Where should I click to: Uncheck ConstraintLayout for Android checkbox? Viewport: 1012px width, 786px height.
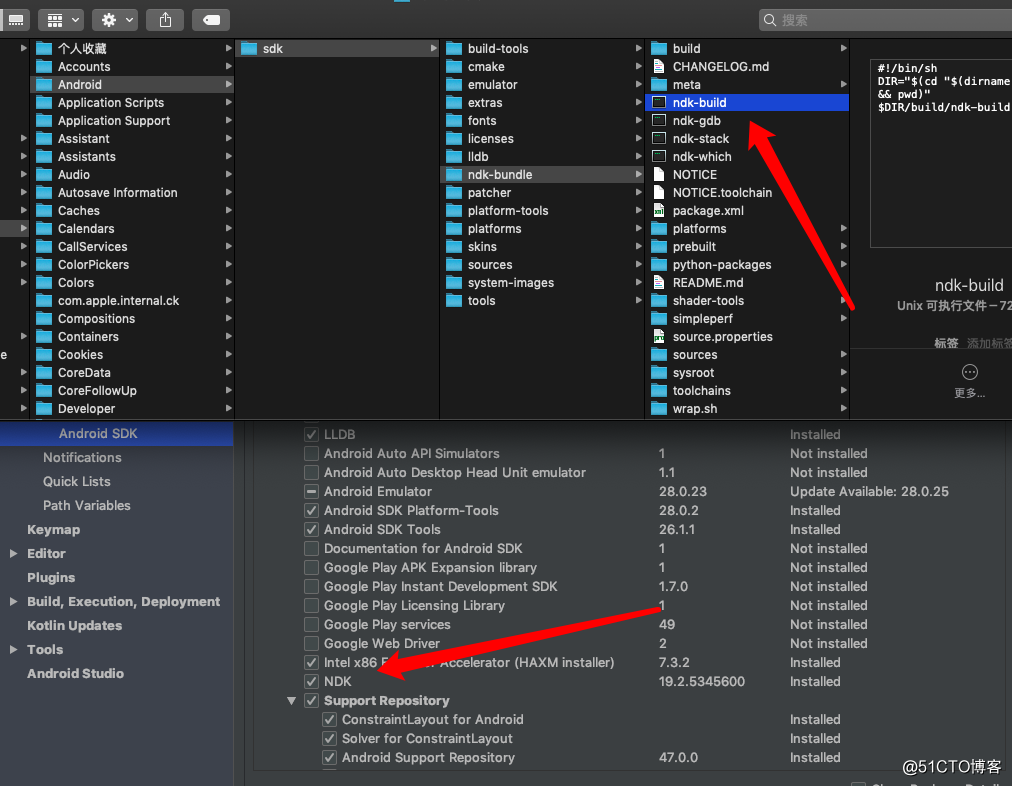(329, 720)
